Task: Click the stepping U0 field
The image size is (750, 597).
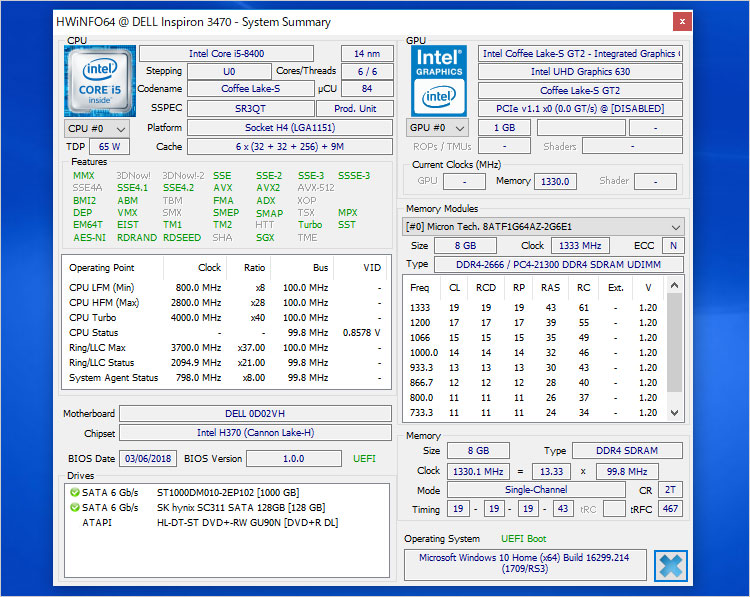Action: click(229, 71)
